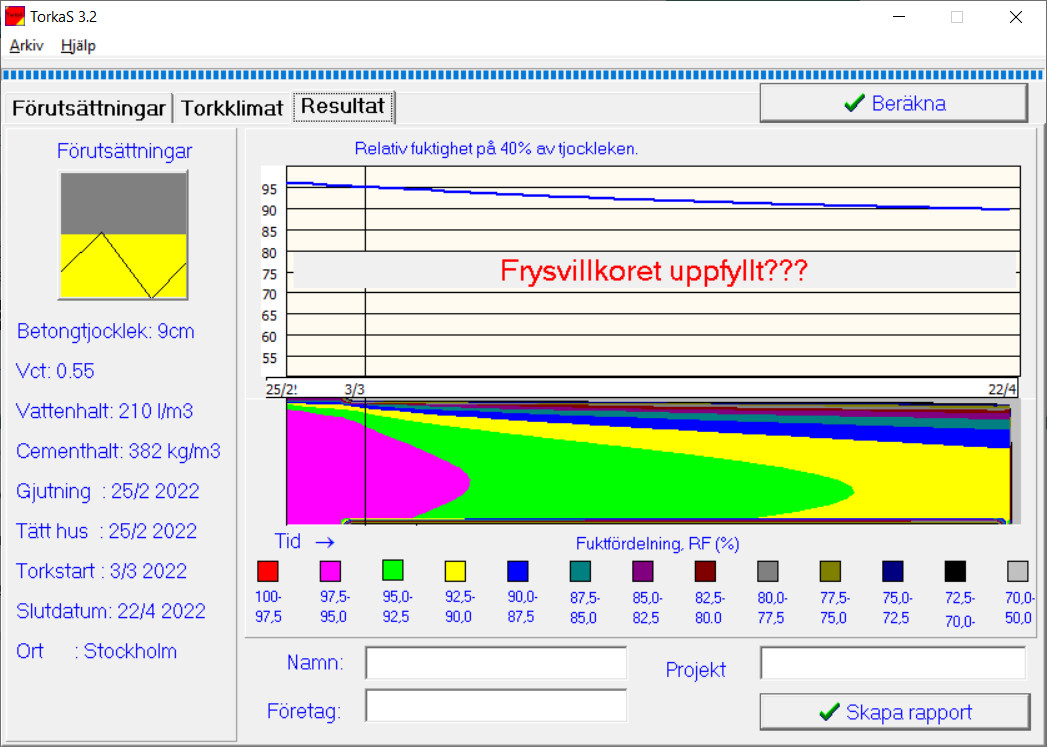
Task: Switch to the Torkklimat tab
Action: (232, 108)
